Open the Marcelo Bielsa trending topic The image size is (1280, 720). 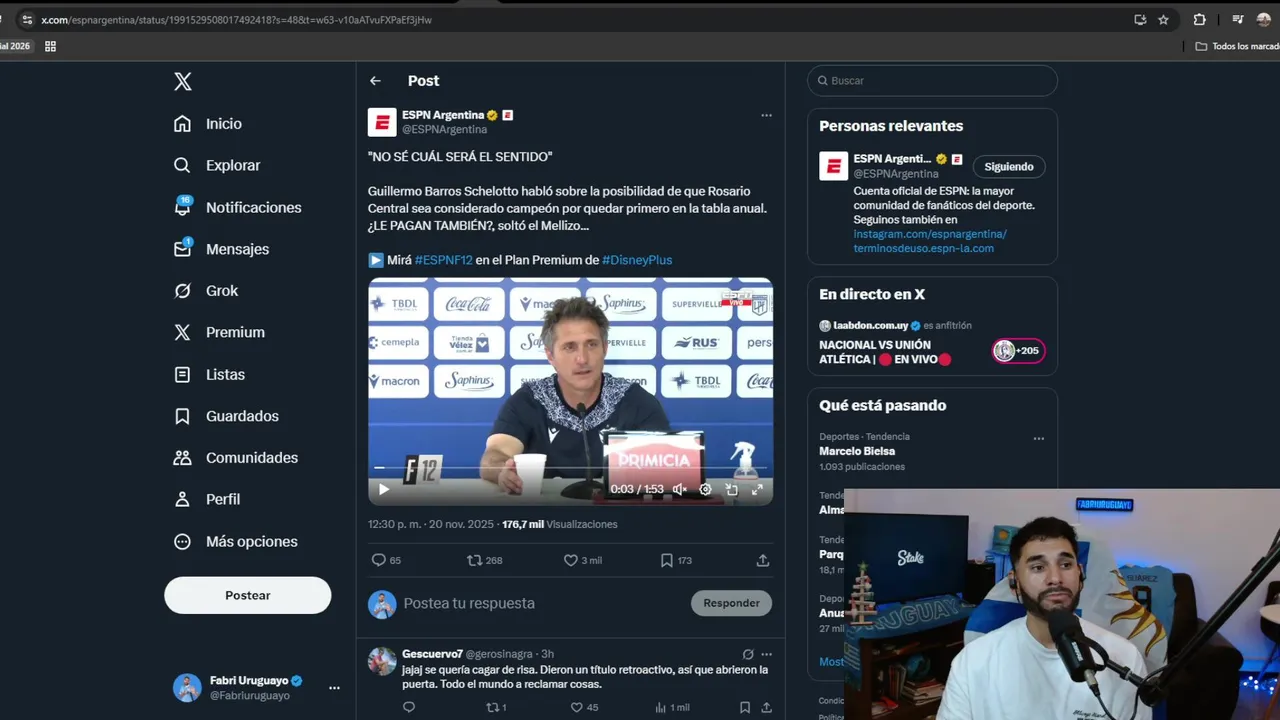(857, 451)
